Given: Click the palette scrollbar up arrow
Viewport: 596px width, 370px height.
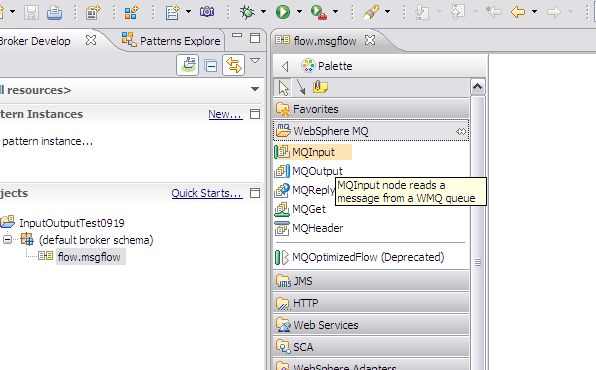Looking at the screenshot, I should [477, 87].
